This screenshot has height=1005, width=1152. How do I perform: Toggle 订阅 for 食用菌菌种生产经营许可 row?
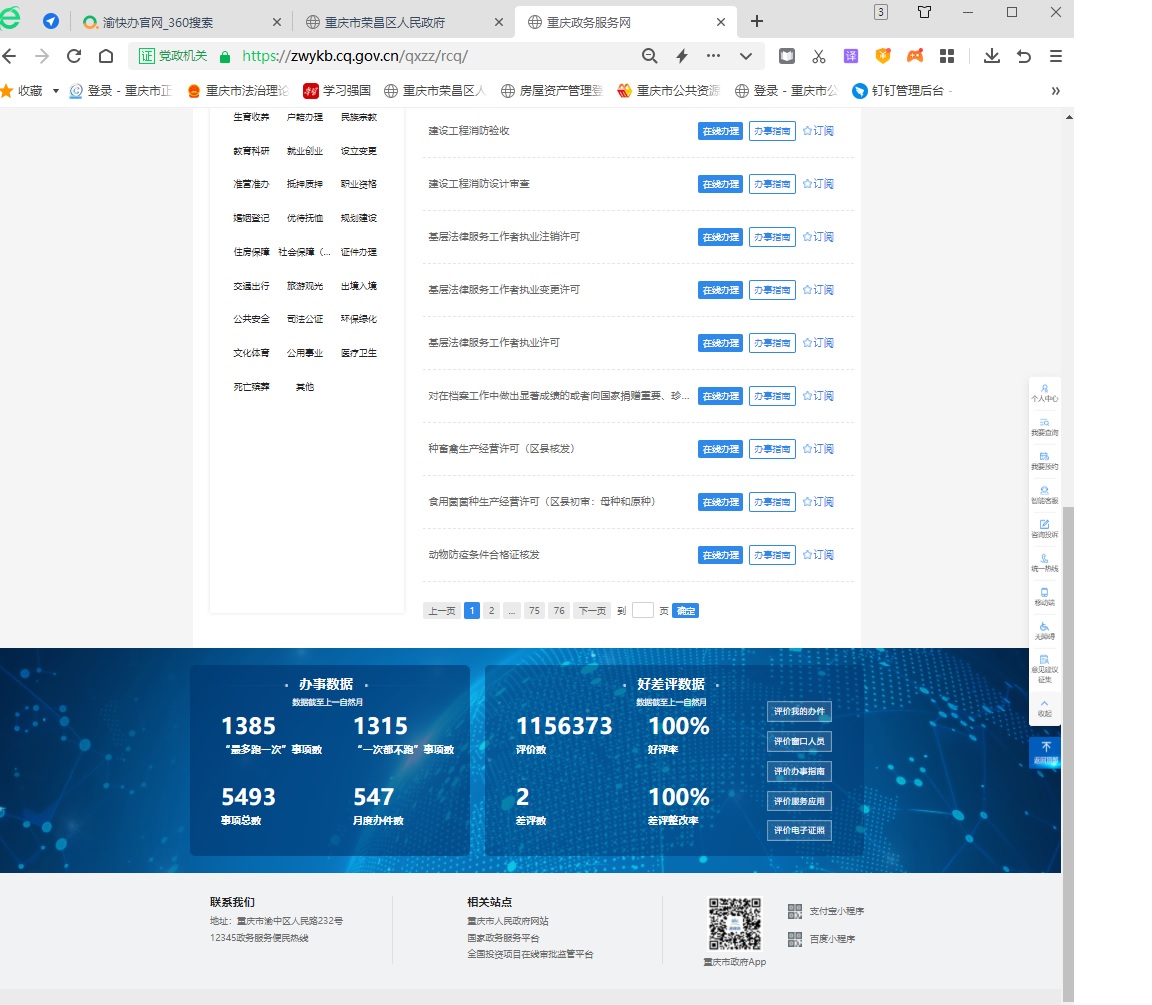click(x=818, y=502)
